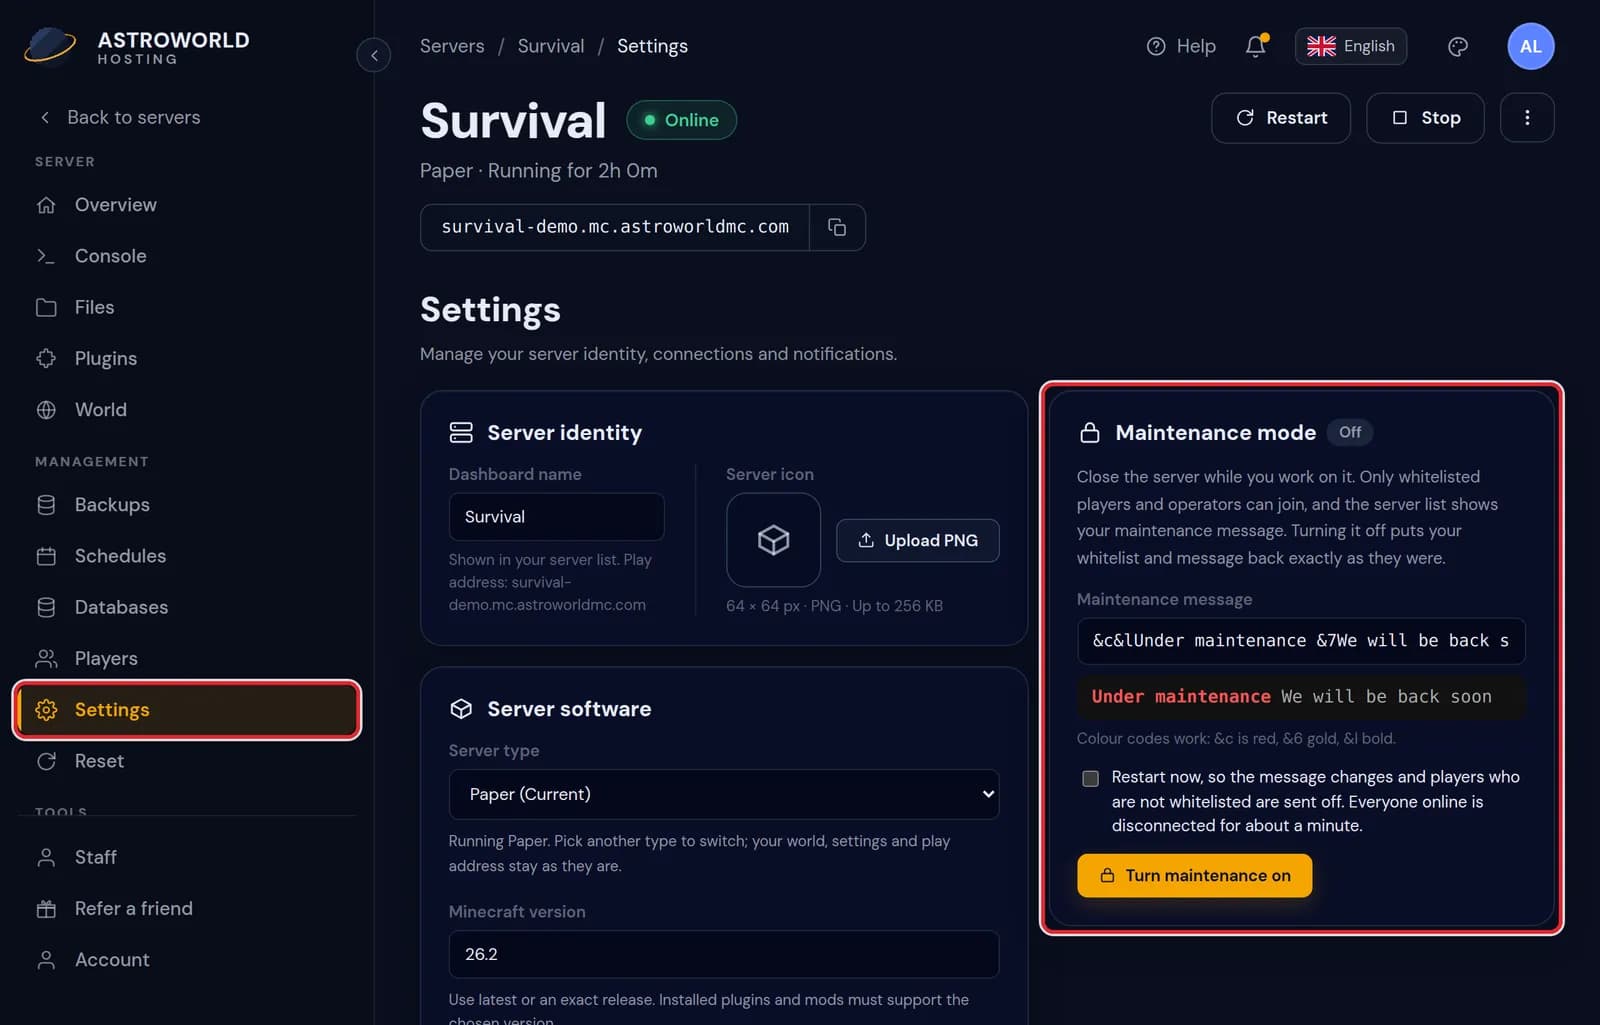The width and height of the screenshot is (1600, 1025).
Task: Open the Players page
Action: 187,658
